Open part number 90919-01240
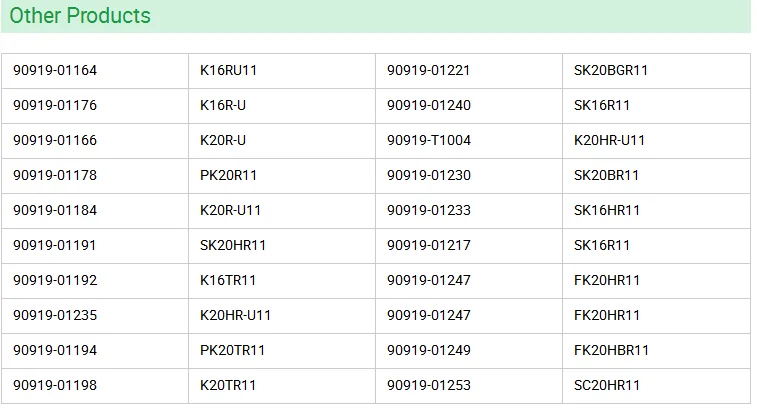 coord(428,106)
